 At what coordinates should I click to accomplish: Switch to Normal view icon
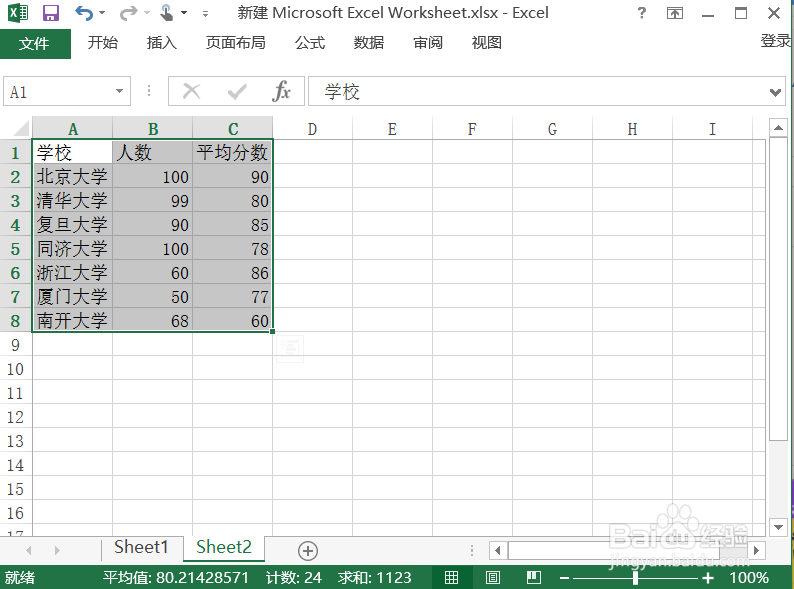point(451,577)
